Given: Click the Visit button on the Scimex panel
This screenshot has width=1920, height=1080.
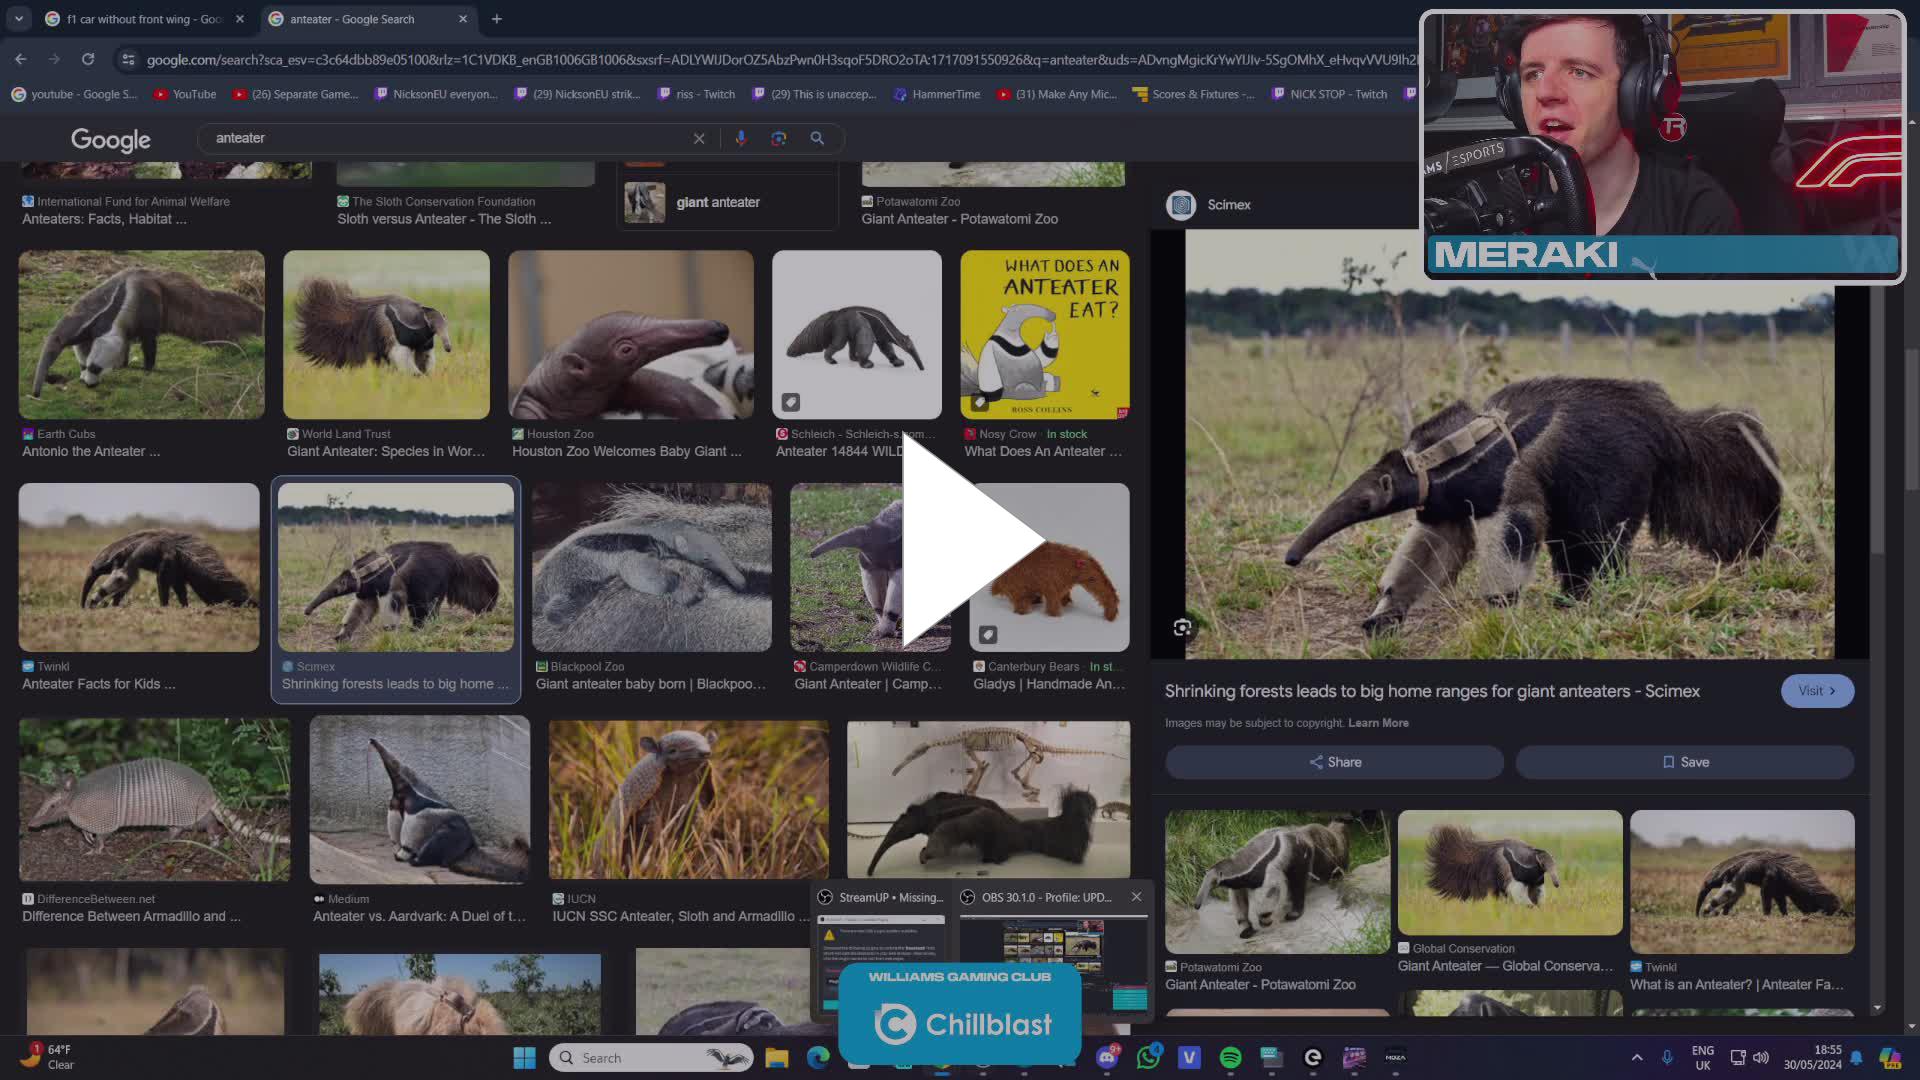Looking at the screenshot, I should 1817,690.
